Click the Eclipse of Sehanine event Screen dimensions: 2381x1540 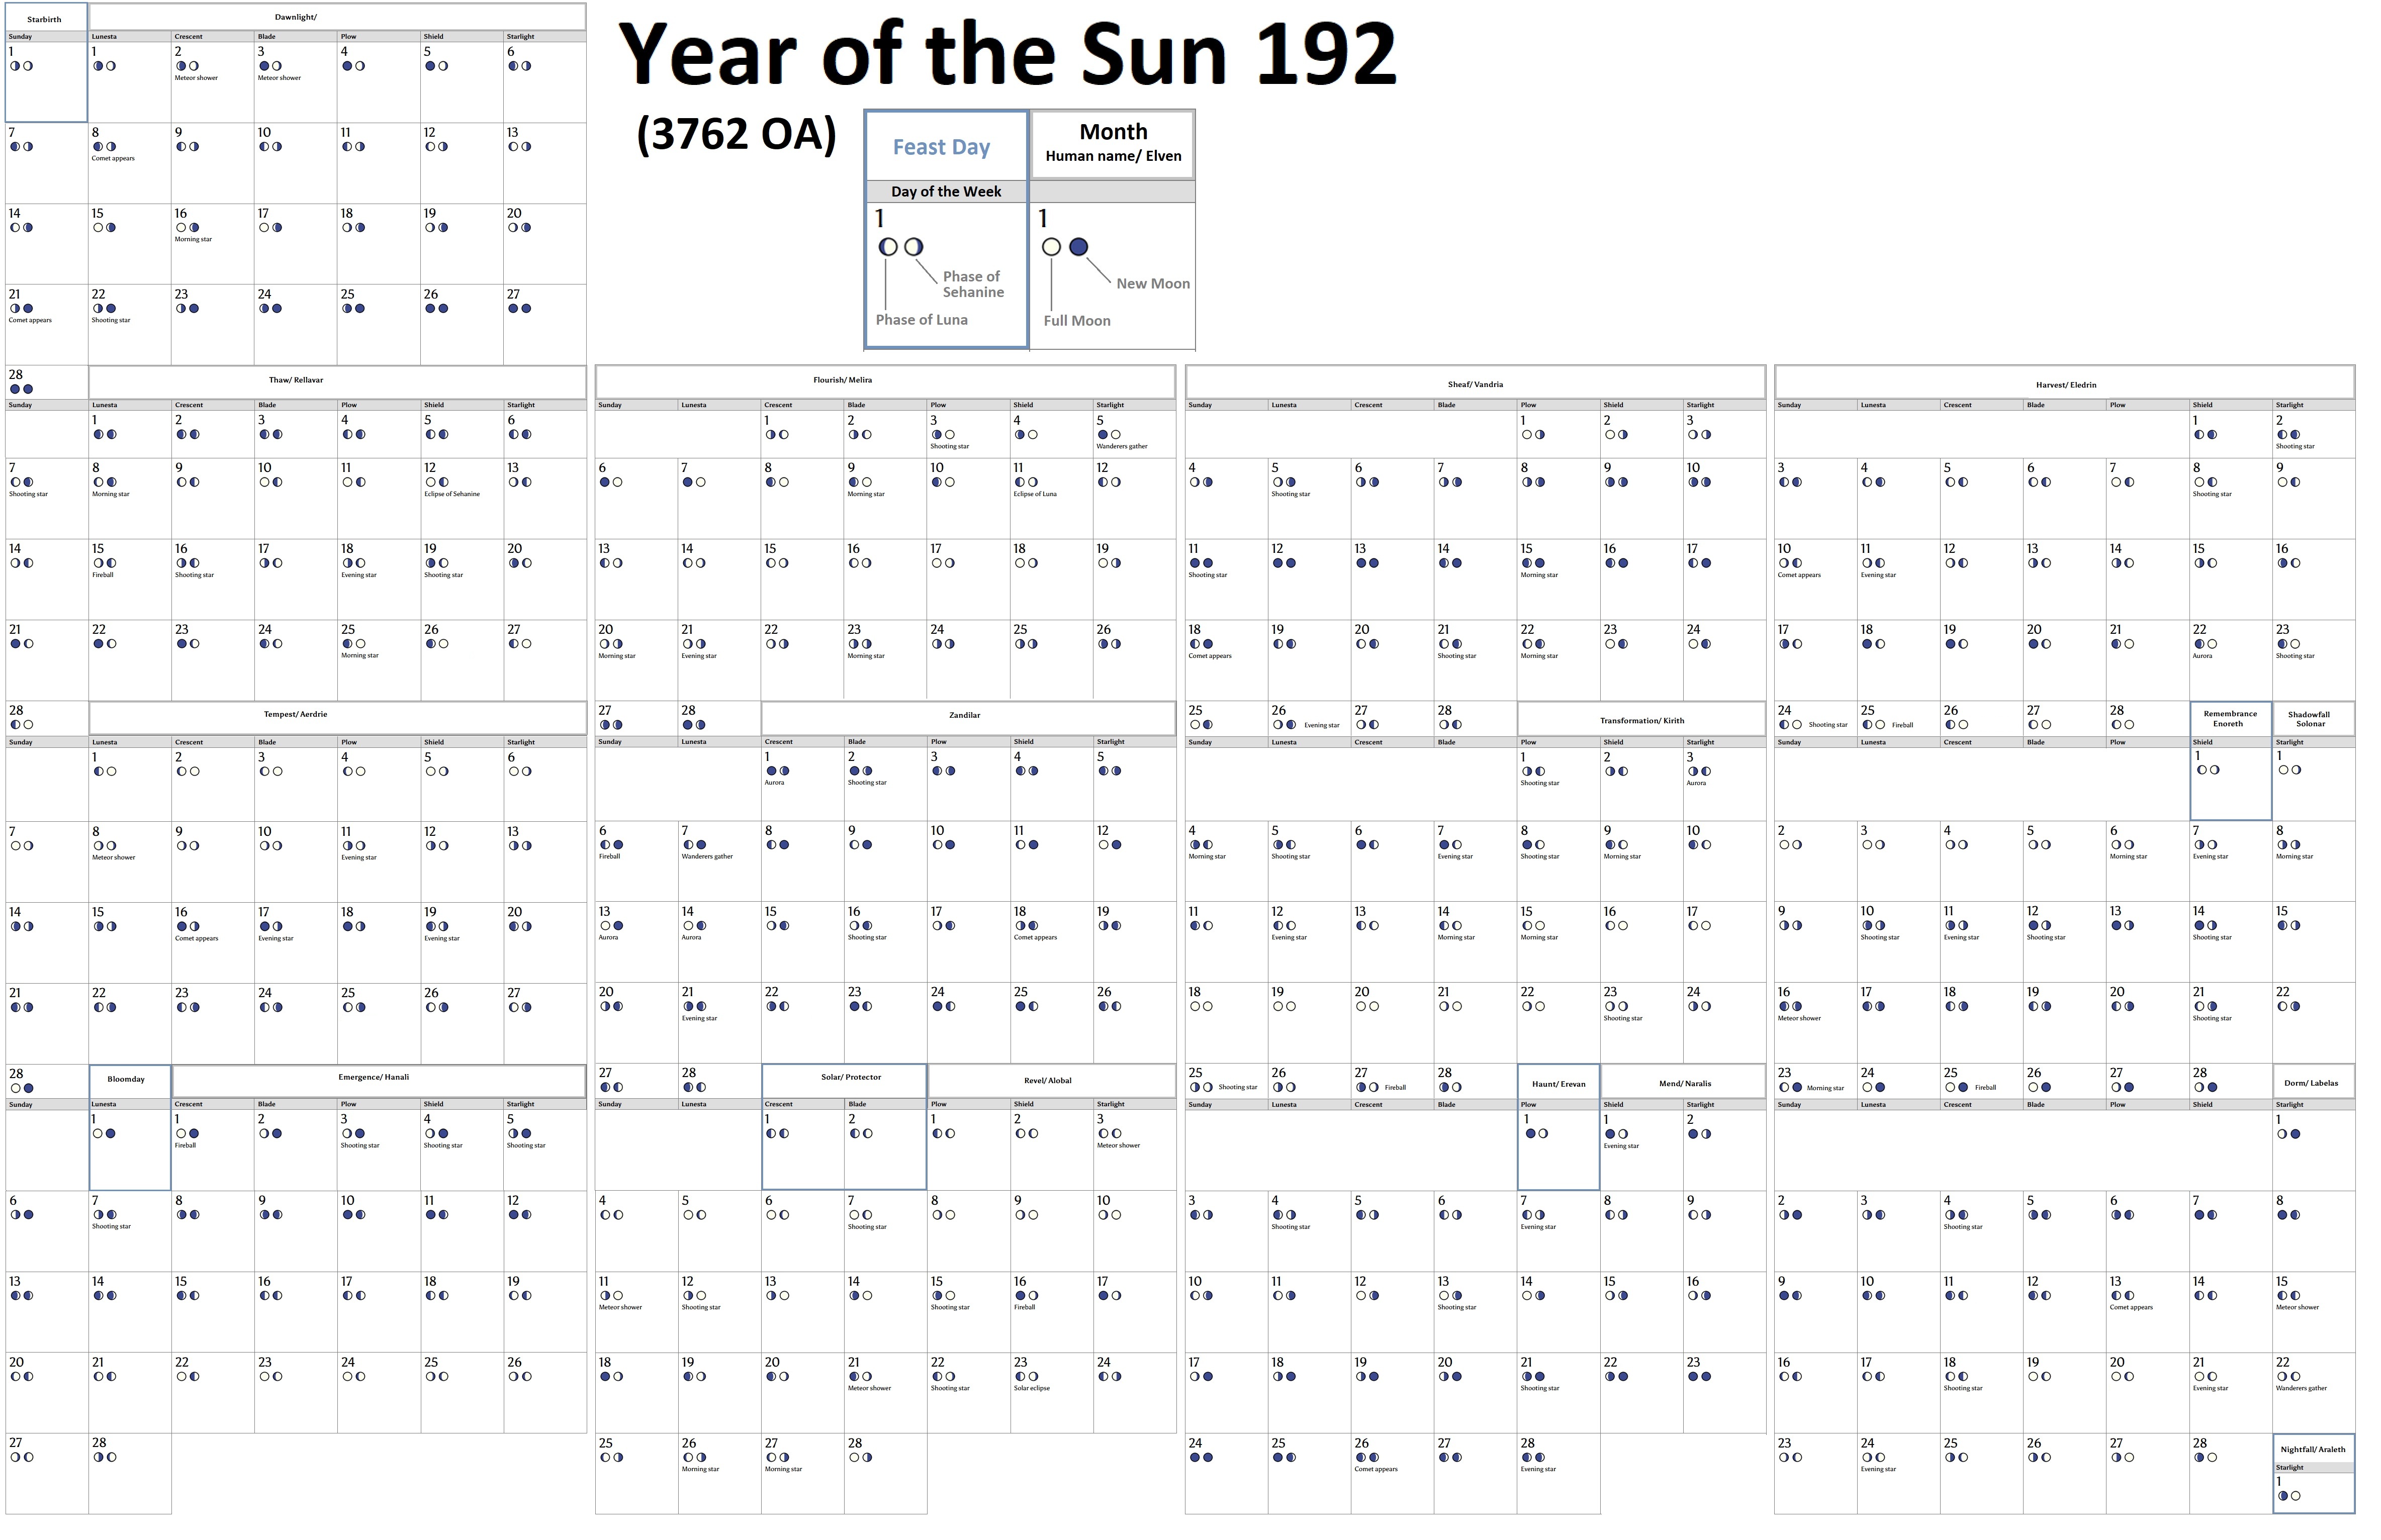pyautogui.click(x=451, y=494)
